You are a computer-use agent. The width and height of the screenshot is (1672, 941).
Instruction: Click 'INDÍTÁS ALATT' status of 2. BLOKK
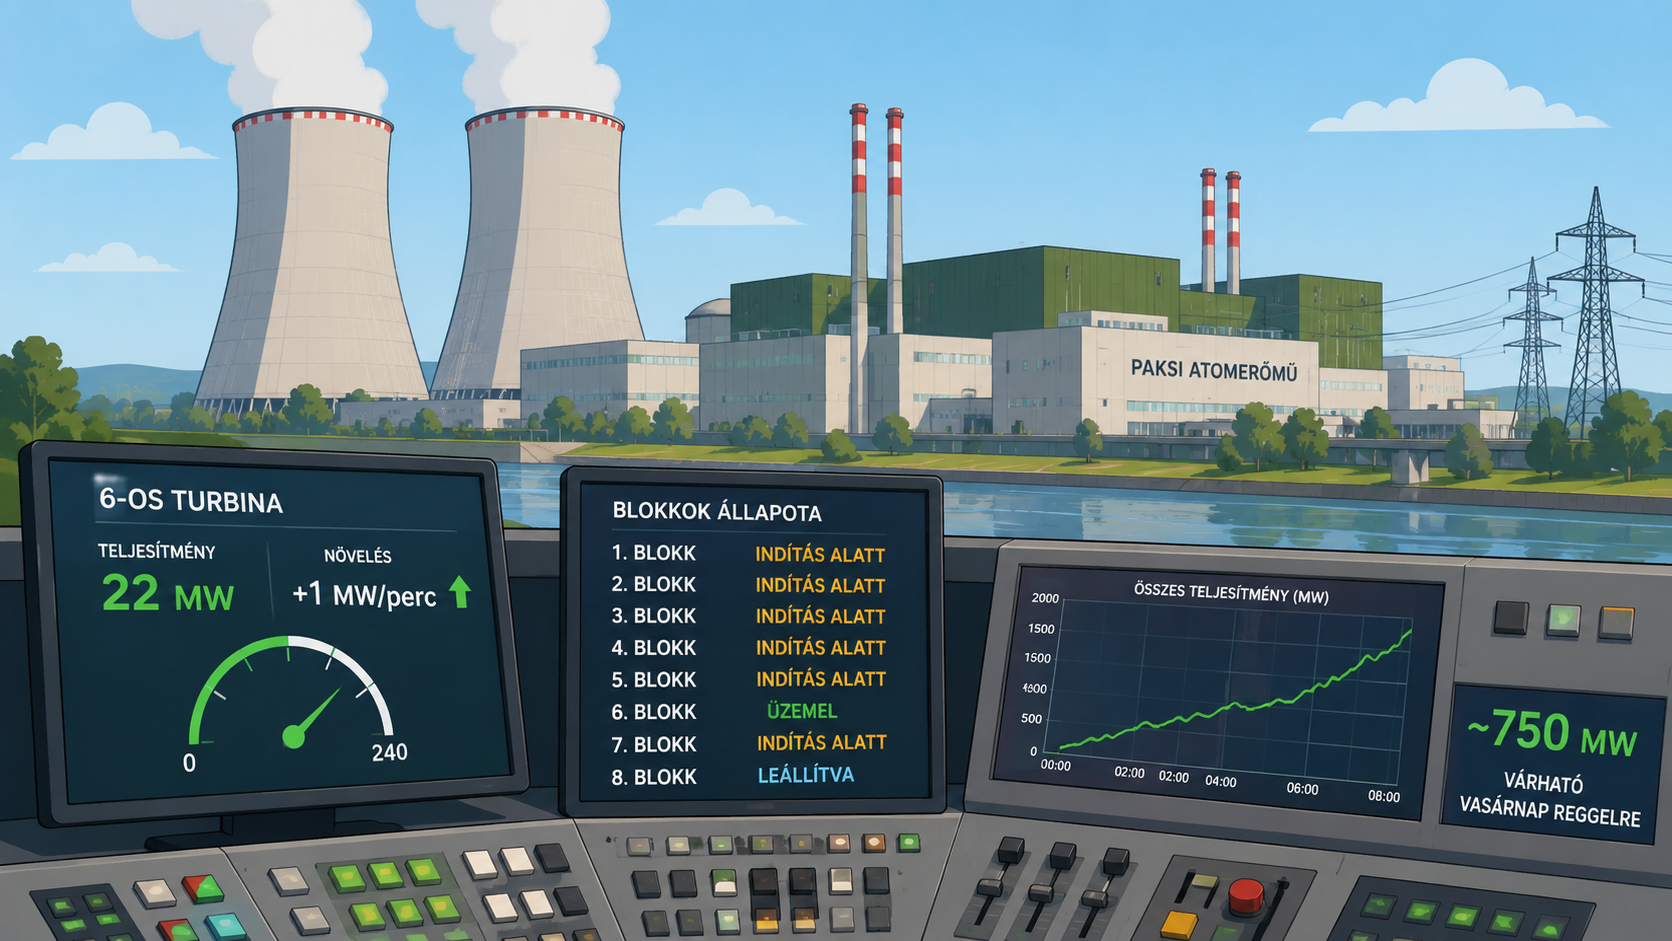(x=820, y=585)
